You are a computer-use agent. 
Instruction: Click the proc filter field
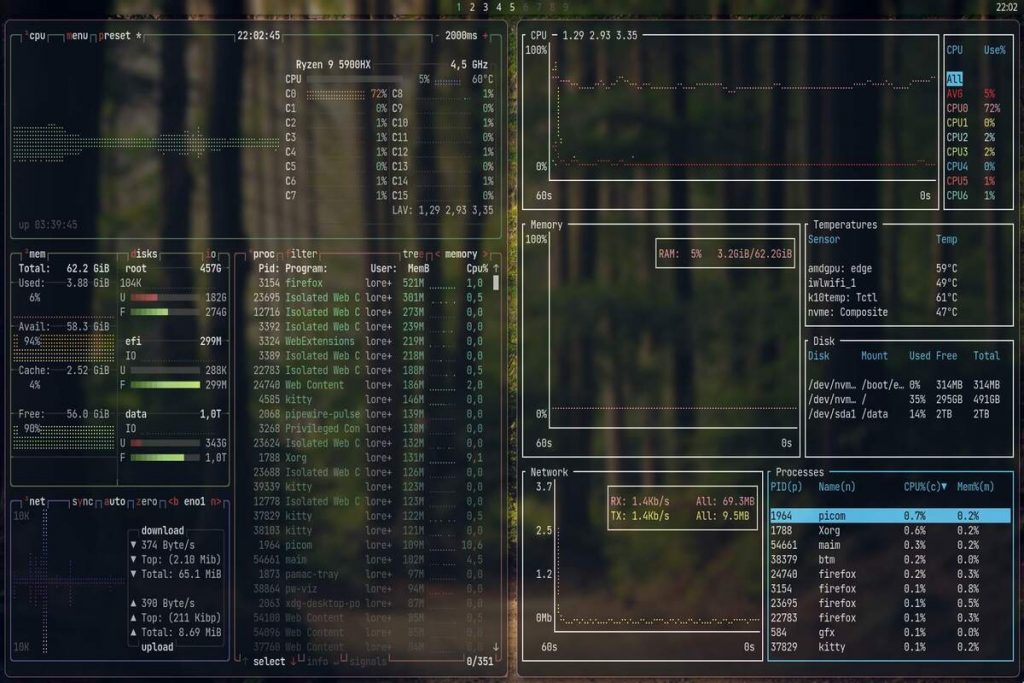(x=302, y=254)
